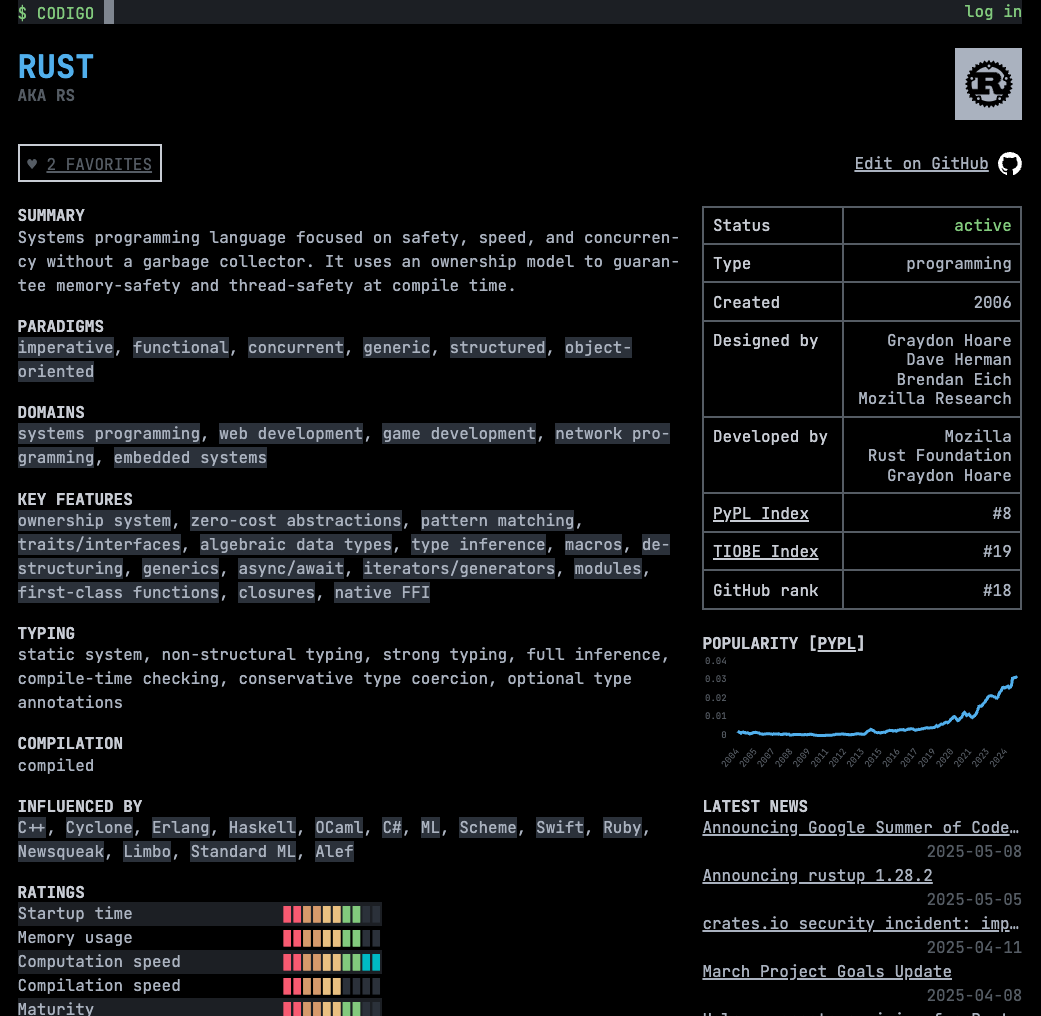The image size is (1041, 1016).
Task: Click the active status value
Action: (983, 225)
